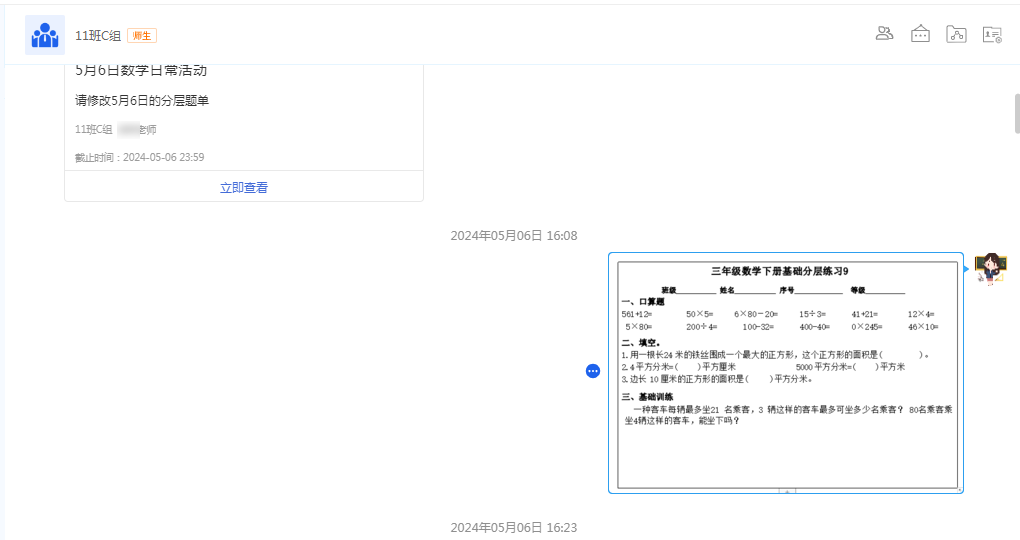Open the group members icon in header

884,34
